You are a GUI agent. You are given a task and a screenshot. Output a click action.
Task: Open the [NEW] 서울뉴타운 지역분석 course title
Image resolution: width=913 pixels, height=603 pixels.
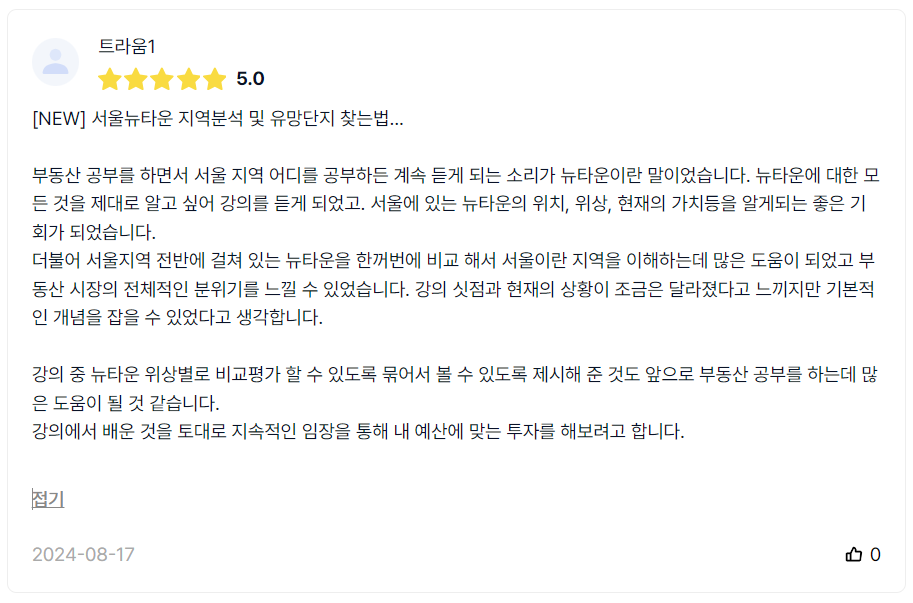(218, 119)
